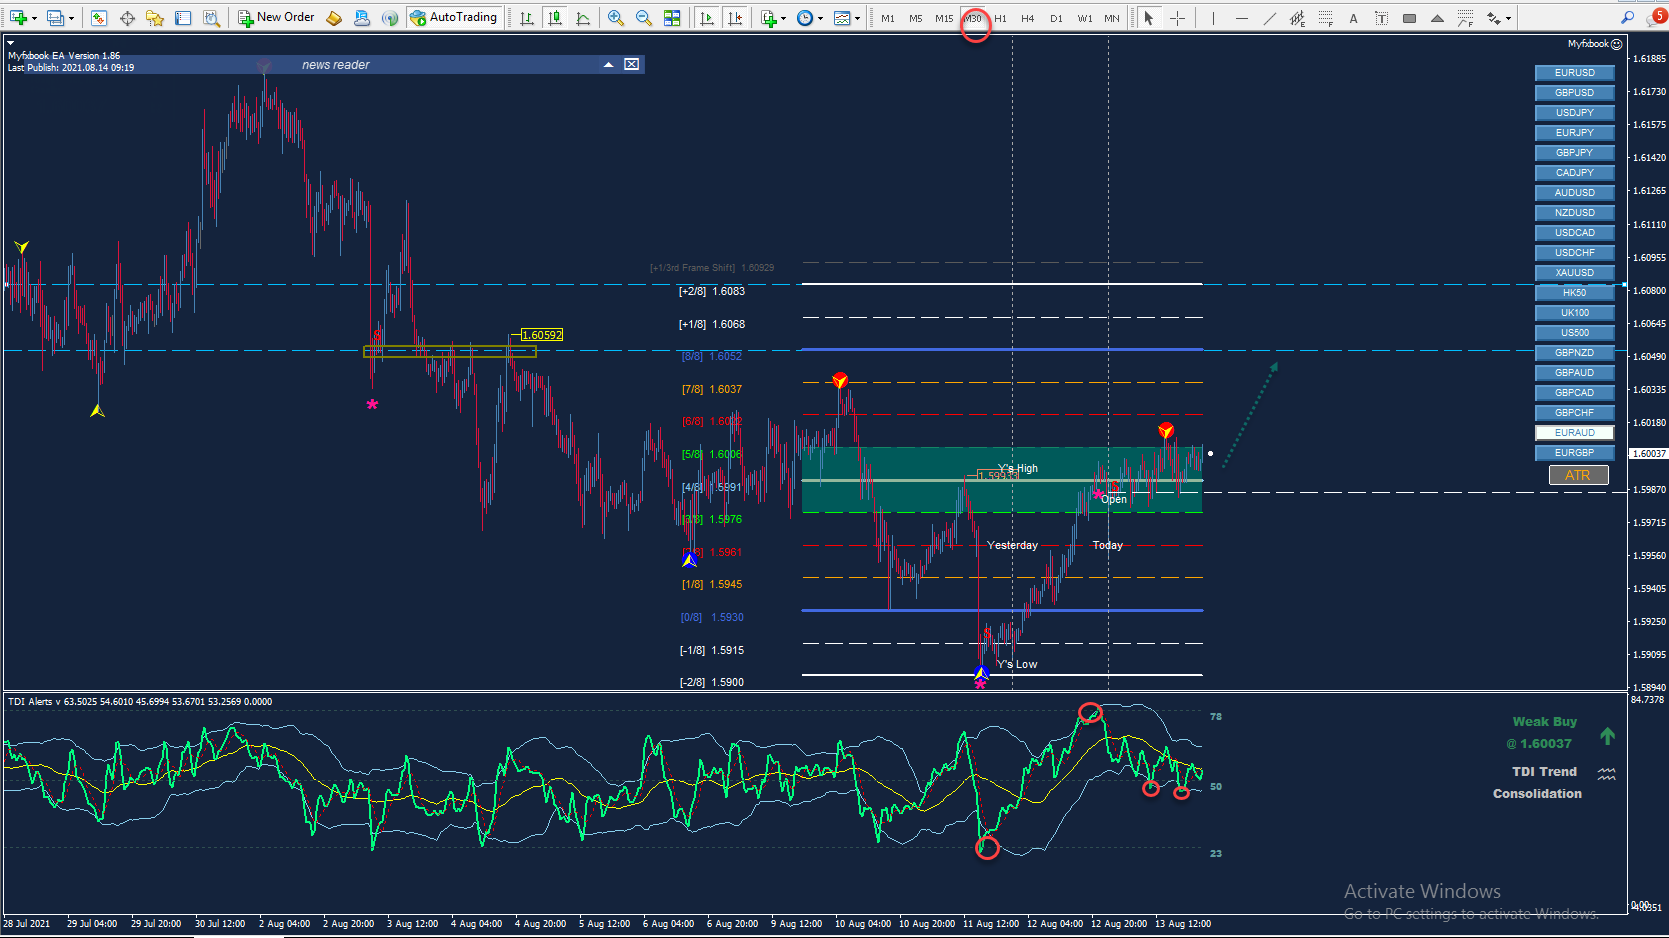
Task: Choose the Text Label tool
Action: (1381, 18)
